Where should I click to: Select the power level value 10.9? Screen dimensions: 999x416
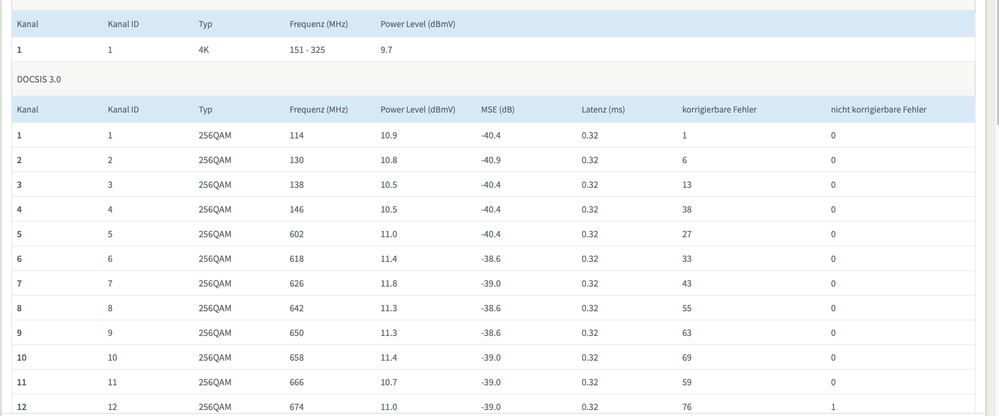[x=389, y=135]
